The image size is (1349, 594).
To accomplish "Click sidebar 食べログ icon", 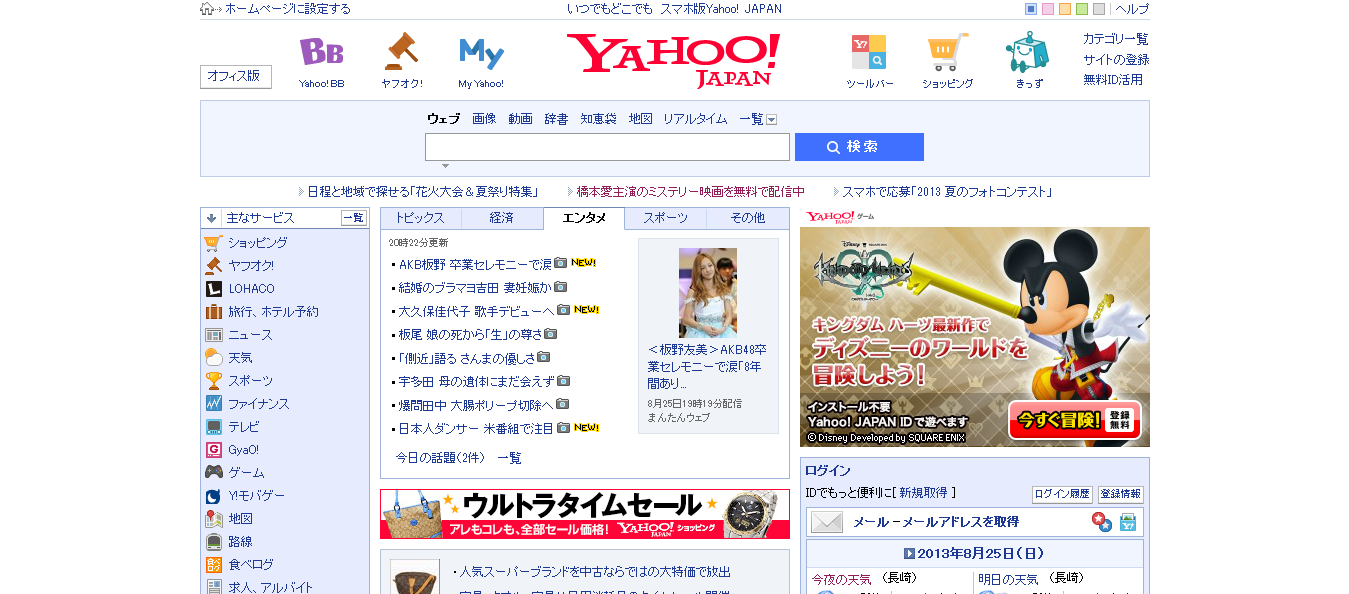I will coord(213,565).
